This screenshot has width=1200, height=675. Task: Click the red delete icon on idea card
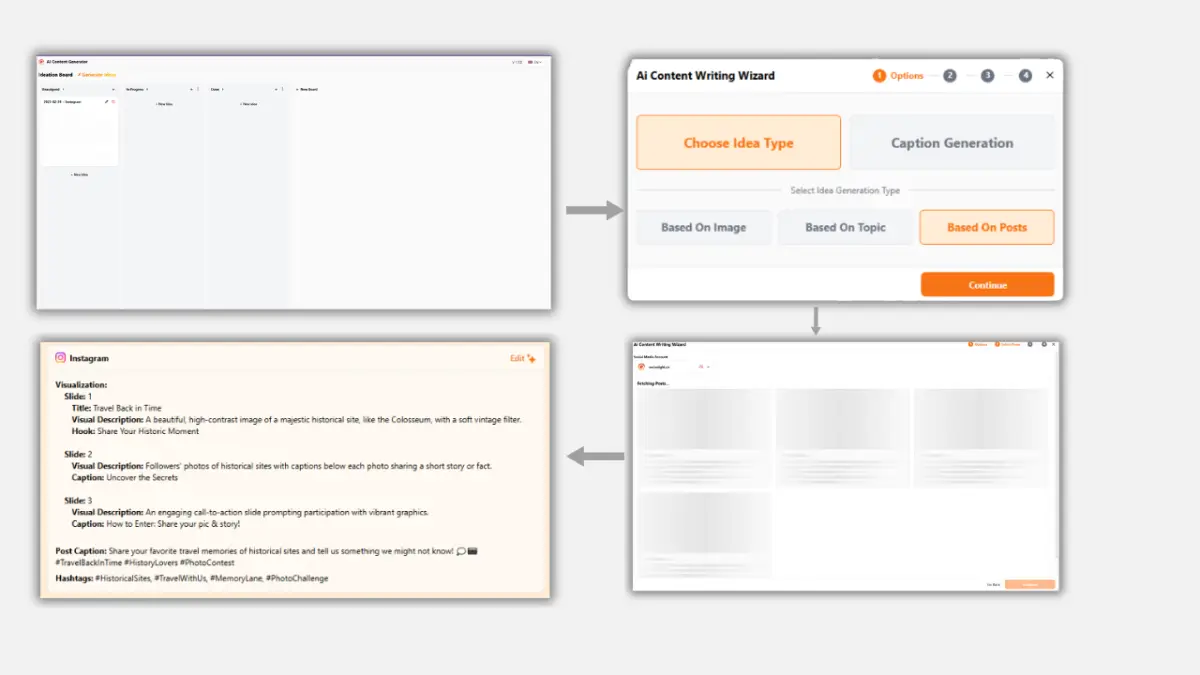pyautogui.click(x=113, y=101)
